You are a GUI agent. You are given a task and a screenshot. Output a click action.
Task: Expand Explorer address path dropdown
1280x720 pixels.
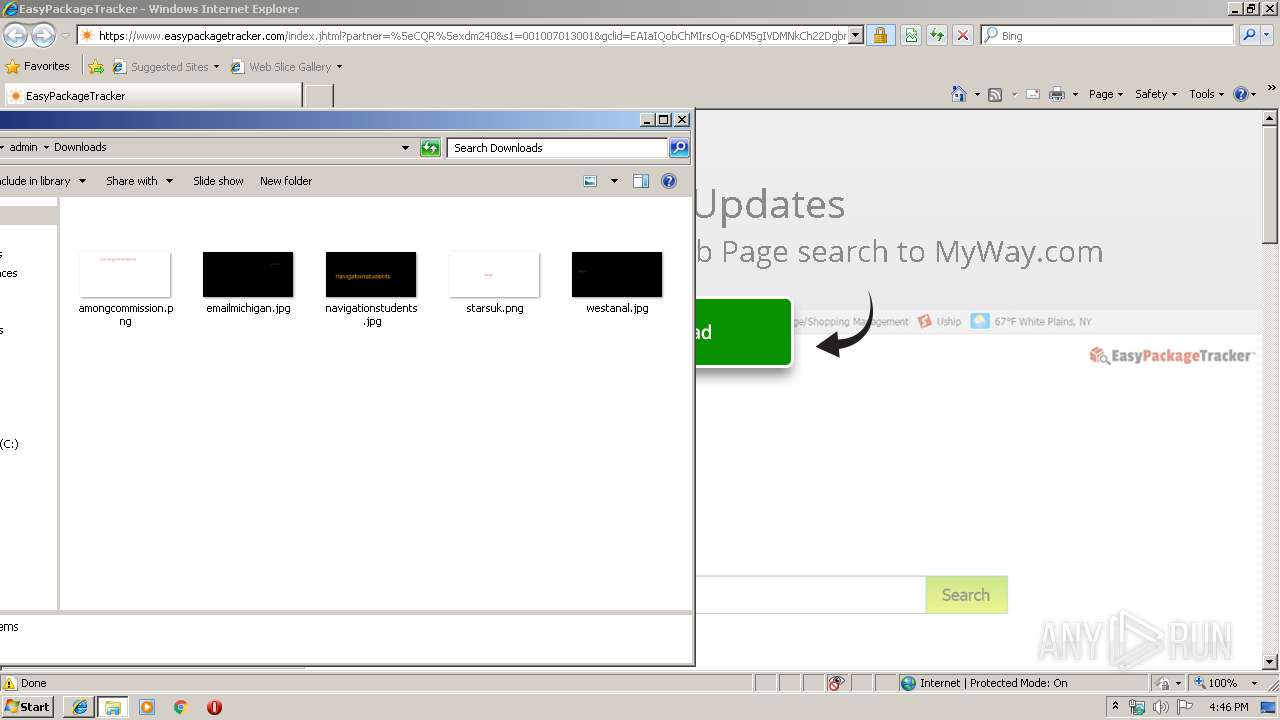[x=405, y=148]
